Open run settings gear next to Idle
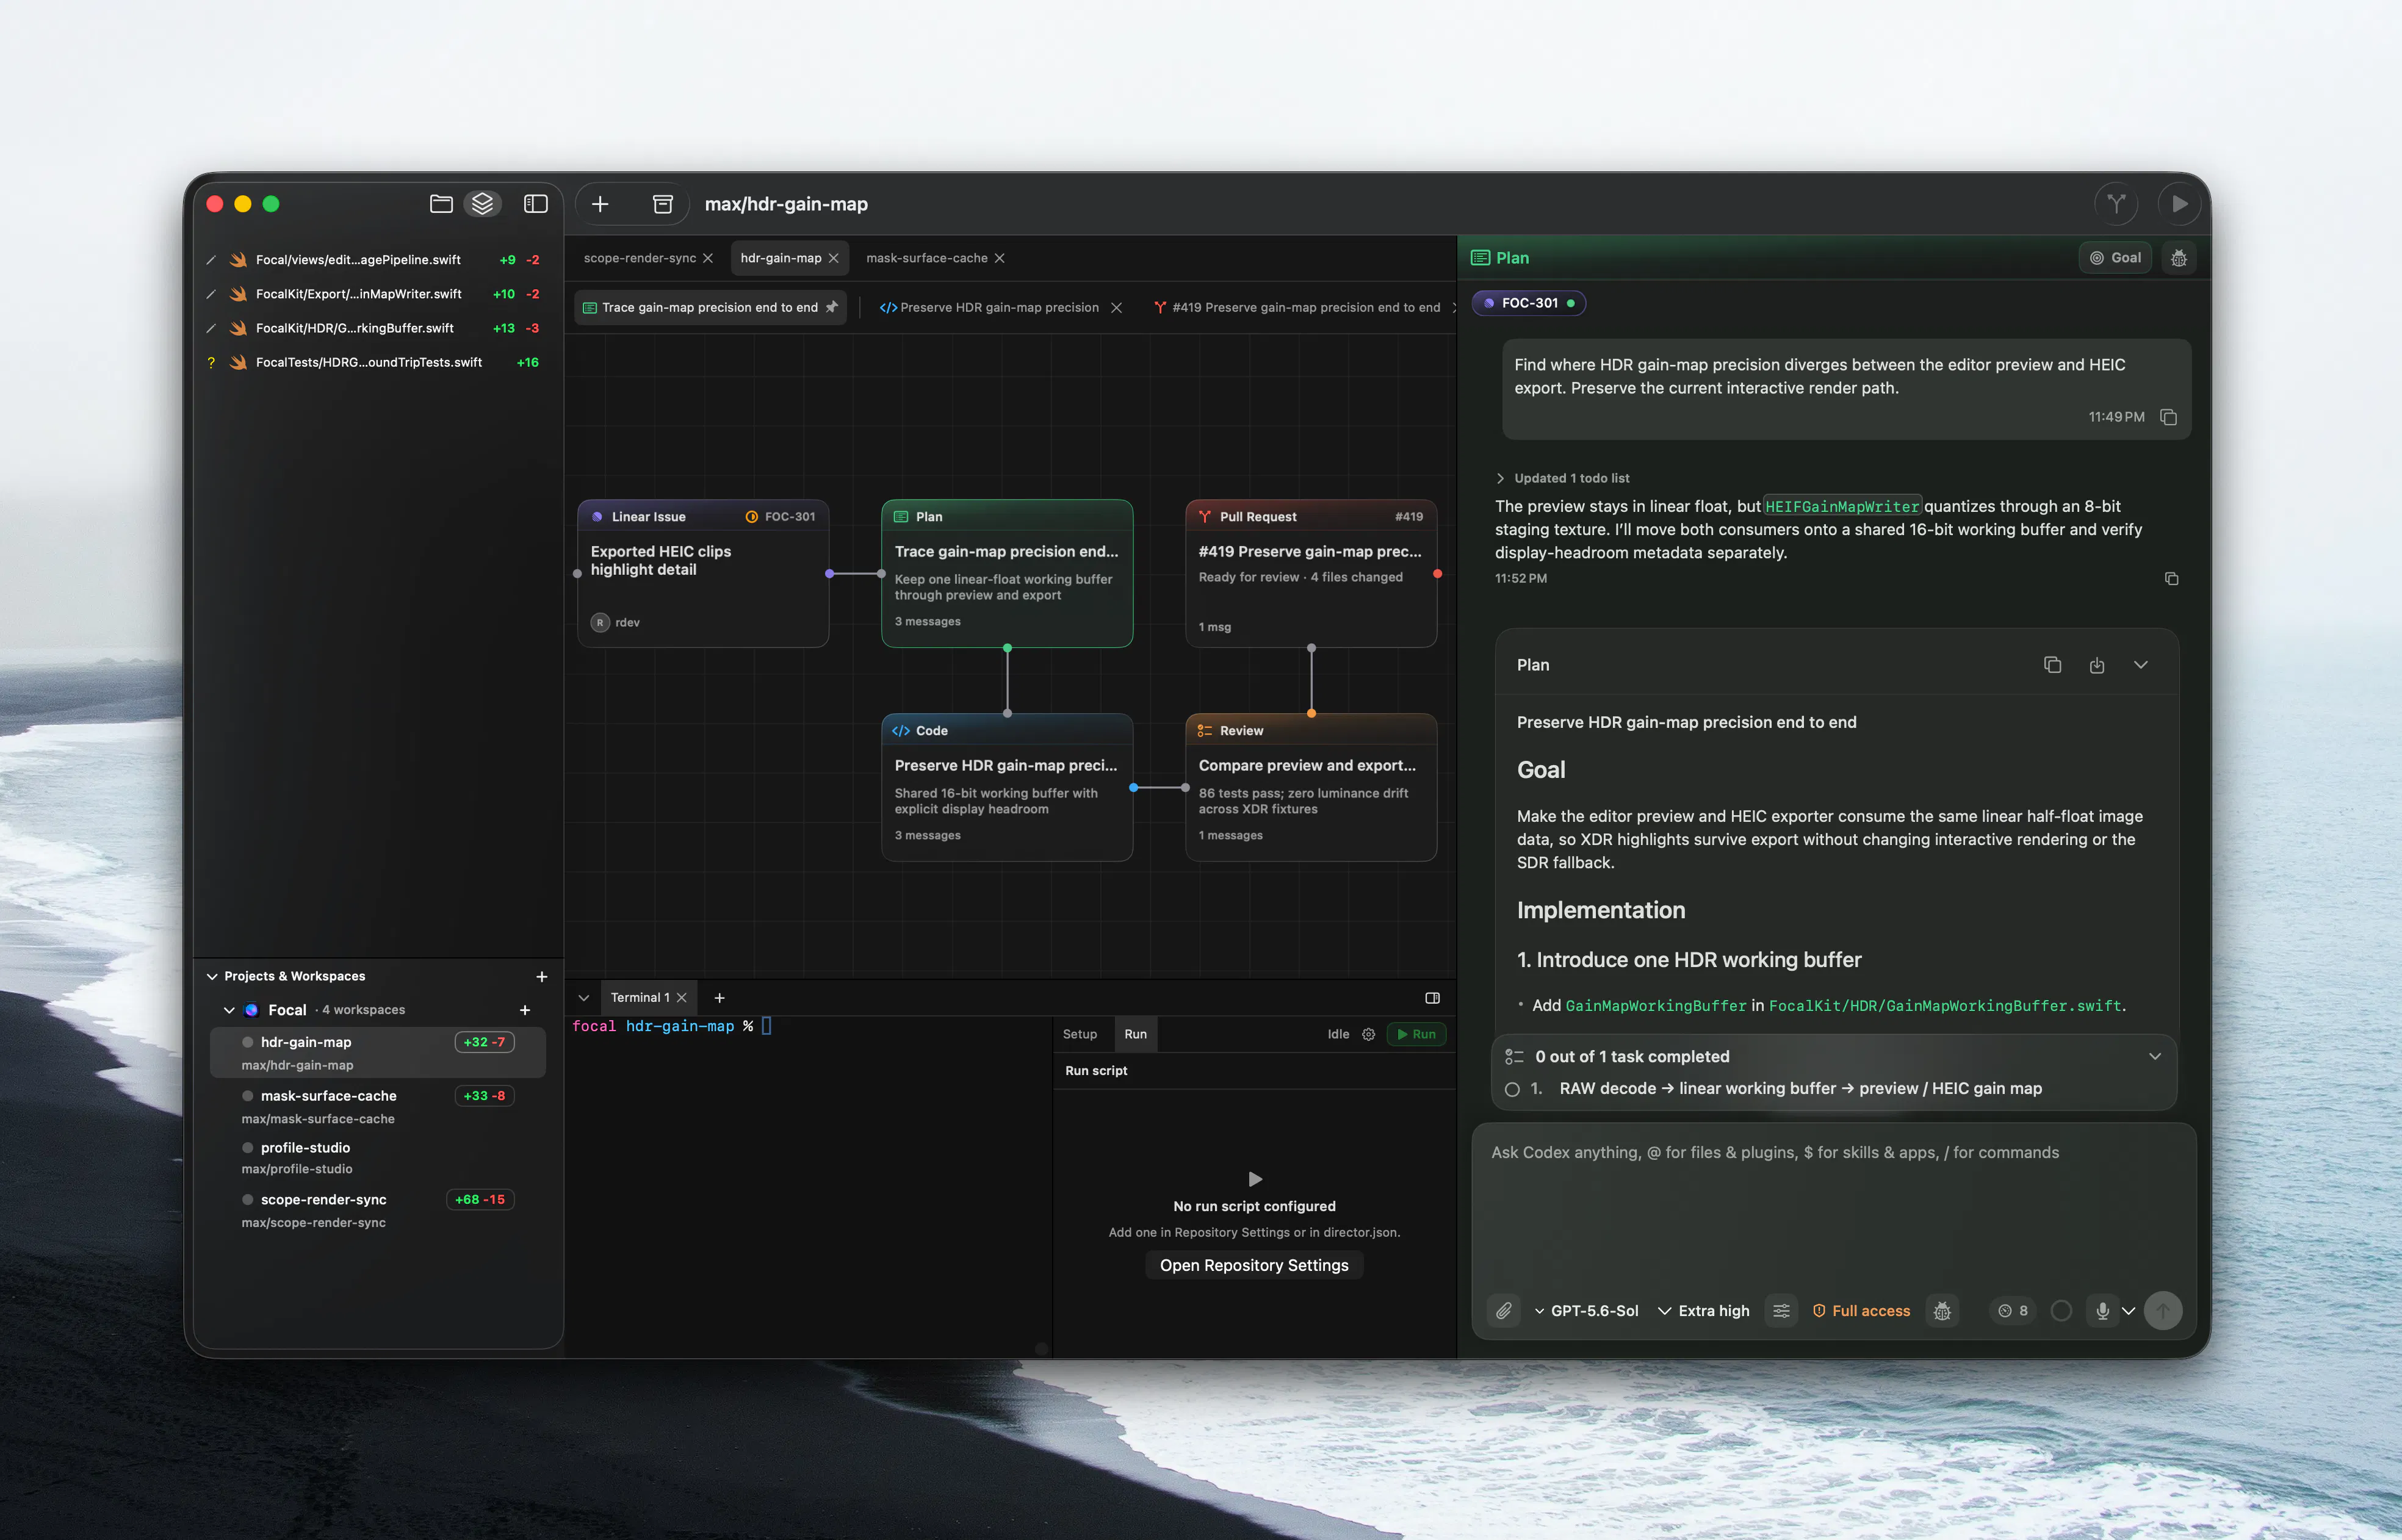 tap(1369, 1034)
